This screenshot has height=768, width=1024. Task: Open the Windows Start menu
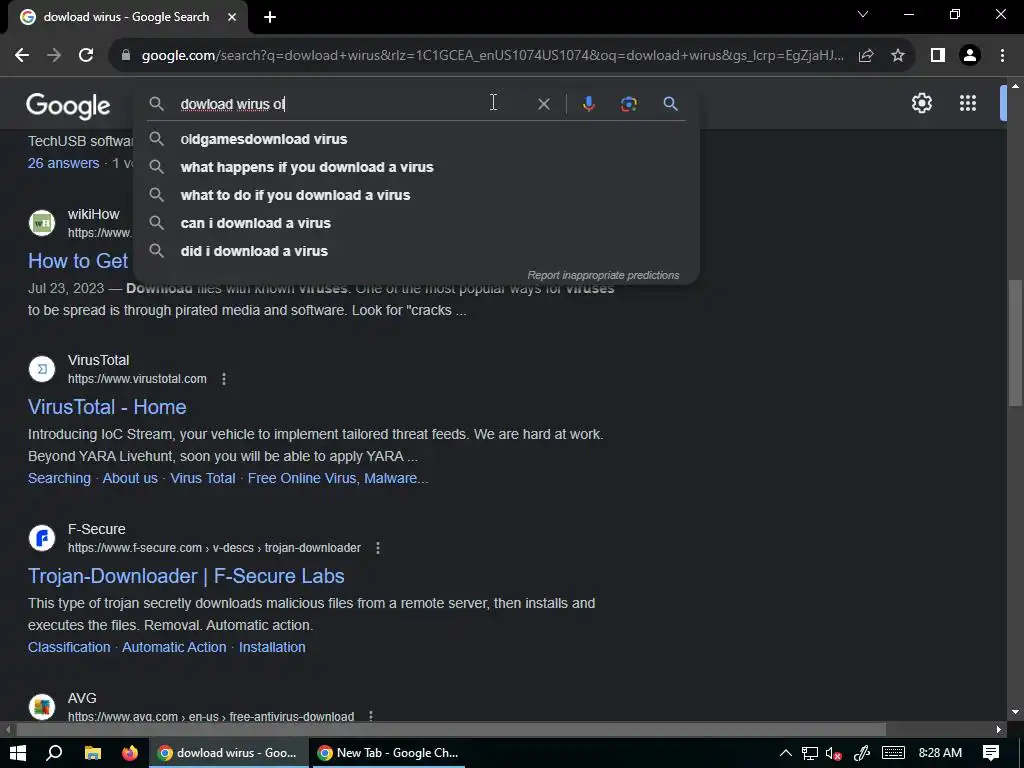click(x=18, y=753)
